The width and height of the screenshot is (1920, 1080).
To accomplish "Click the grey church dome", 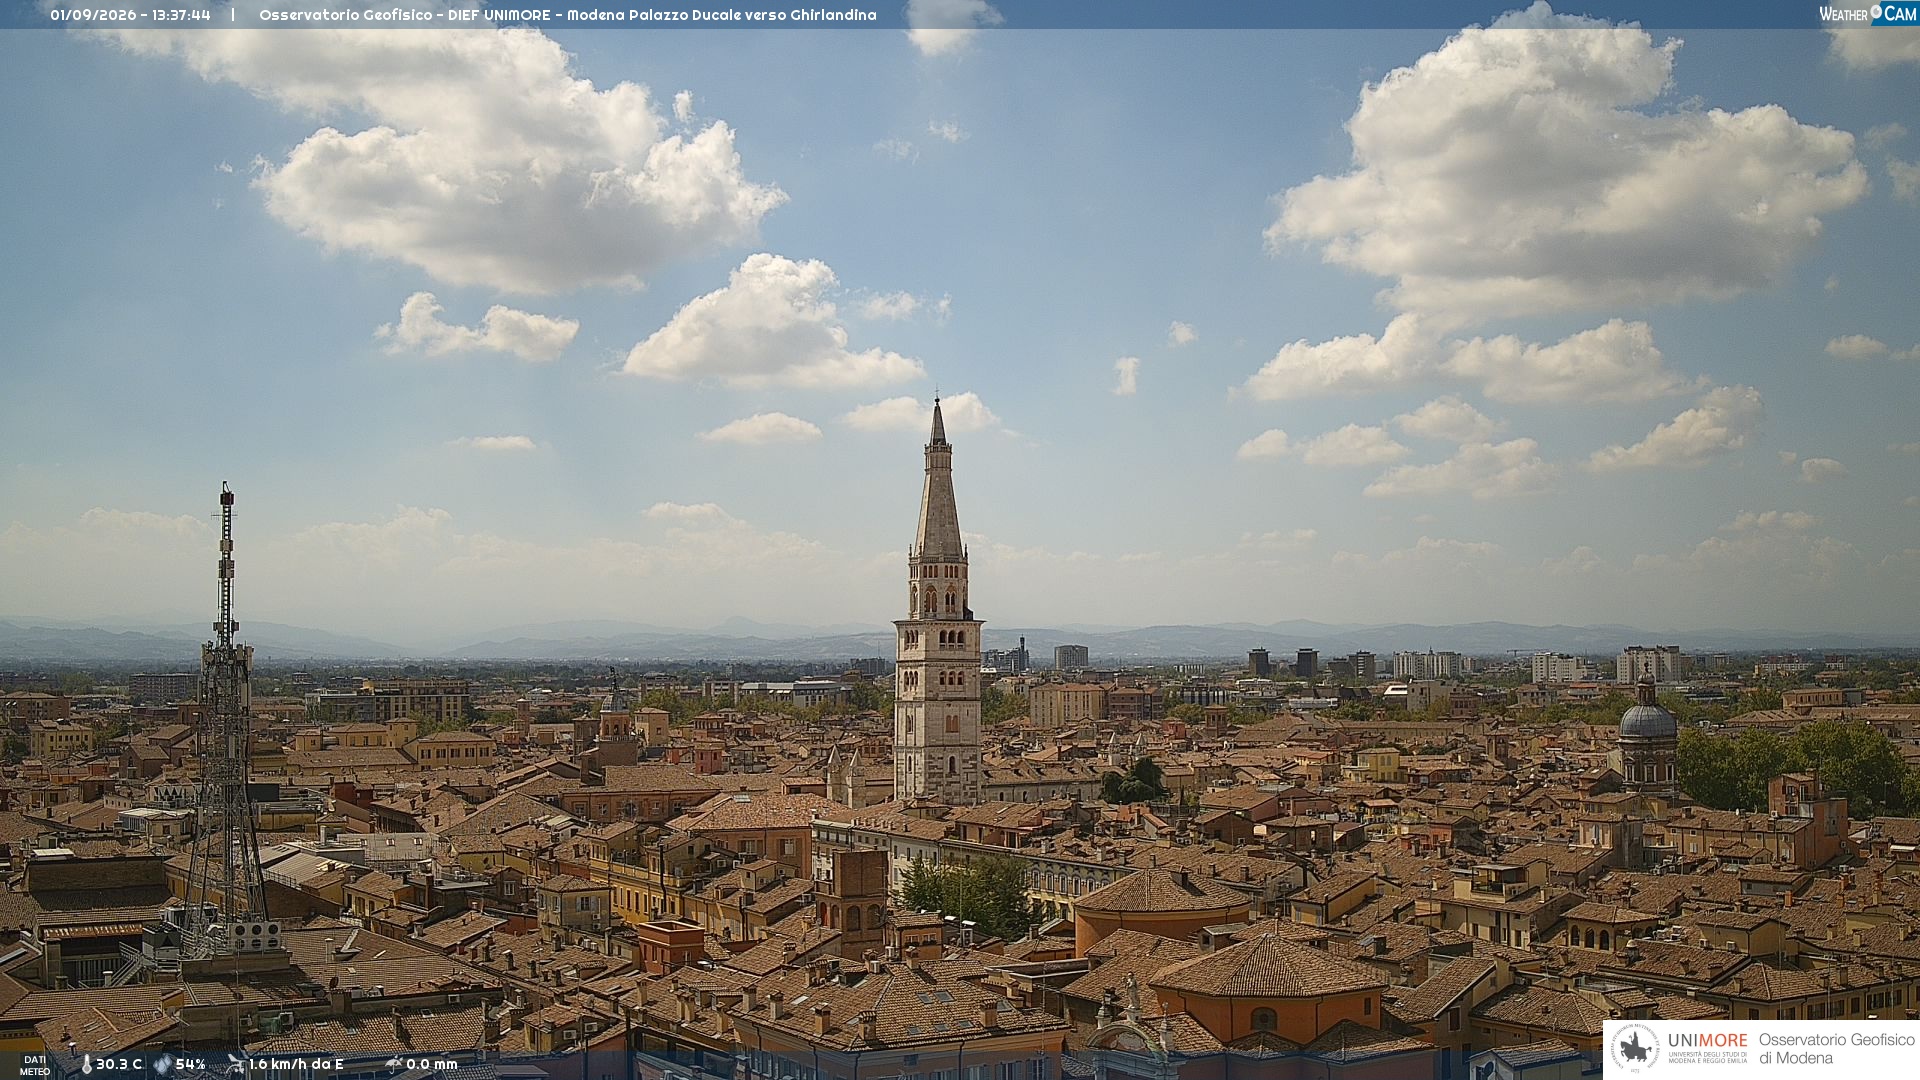I will [x=1647, y=720].
